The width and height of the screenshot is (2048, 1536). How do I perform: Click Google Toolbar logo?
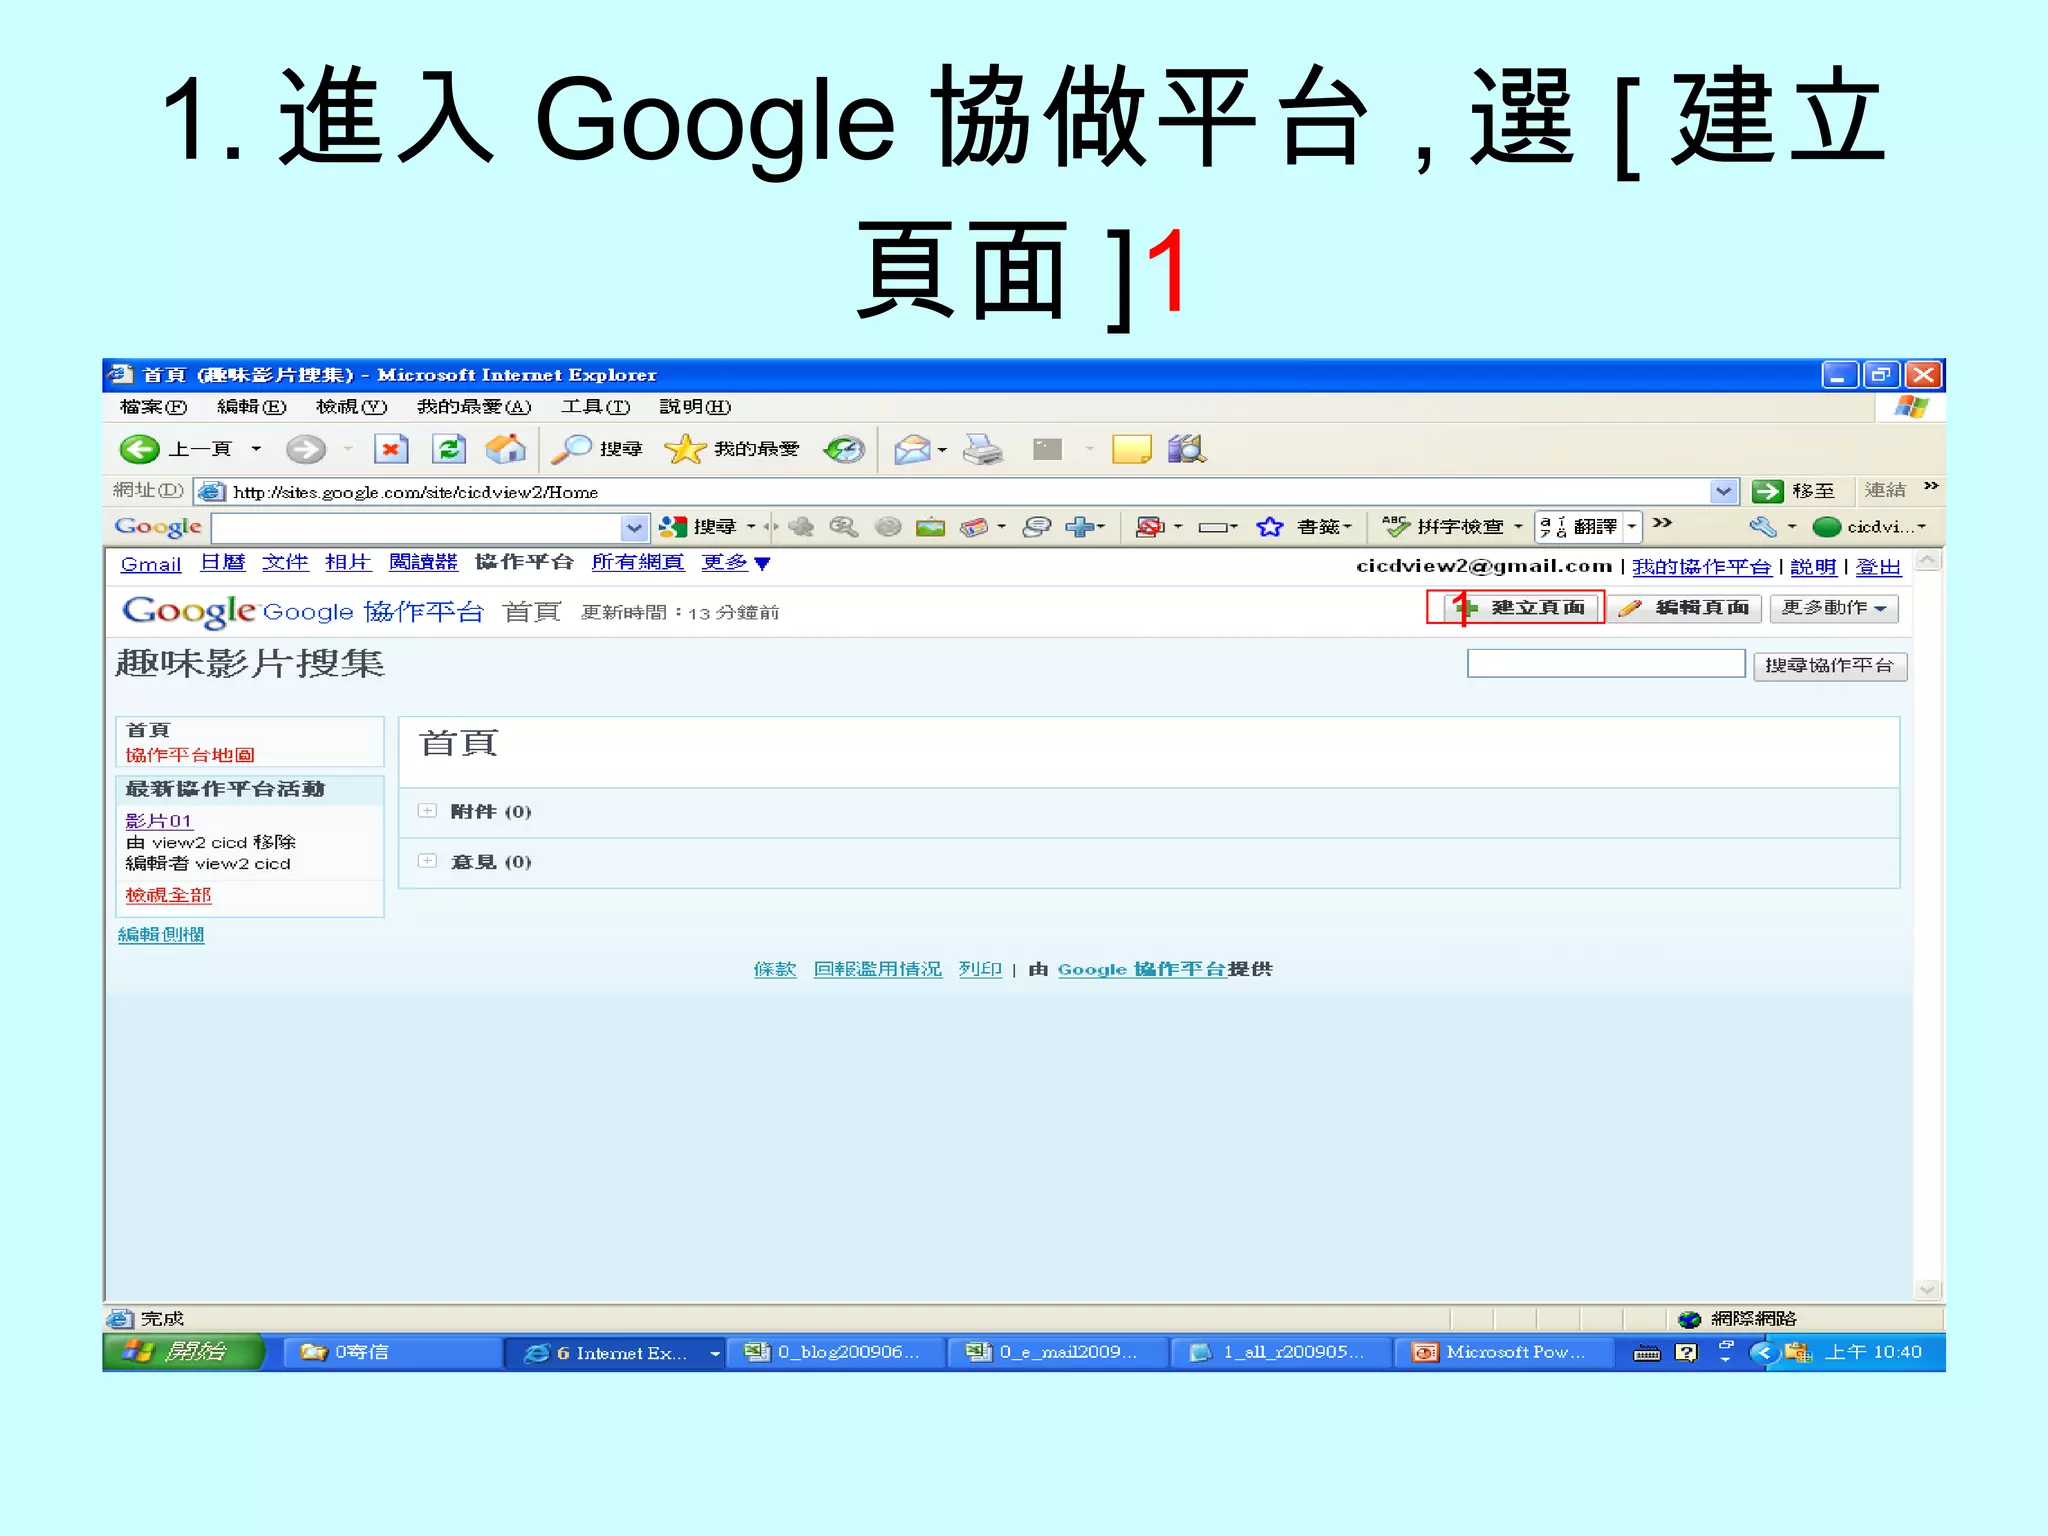[158, 526]
